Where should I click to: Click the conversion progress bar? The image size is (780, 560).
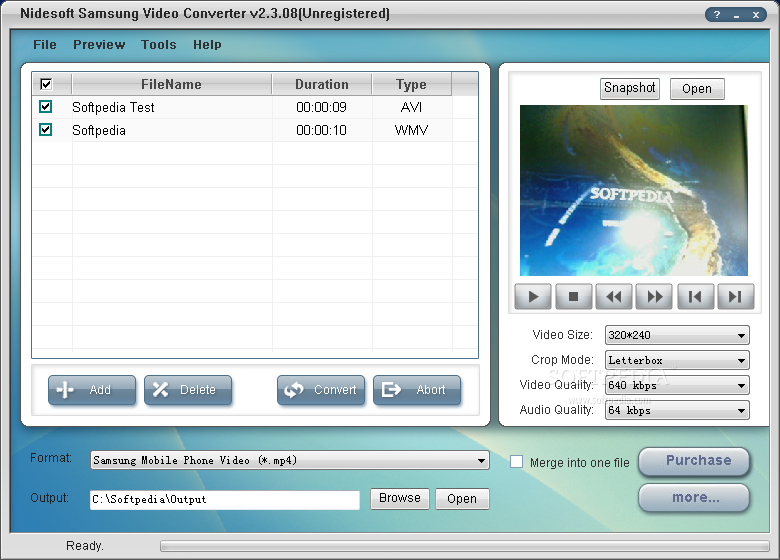click(465, 546)
